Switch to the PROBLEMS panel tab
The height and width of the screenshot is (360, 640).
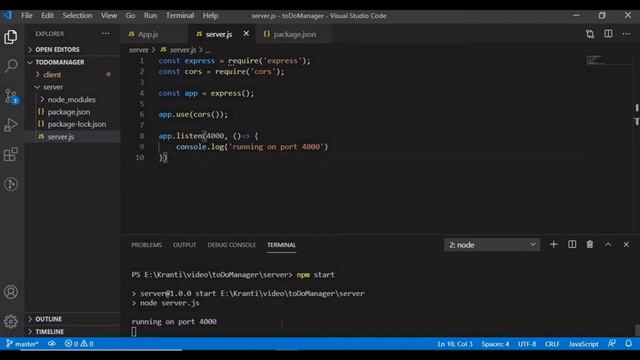pos(147,245)
